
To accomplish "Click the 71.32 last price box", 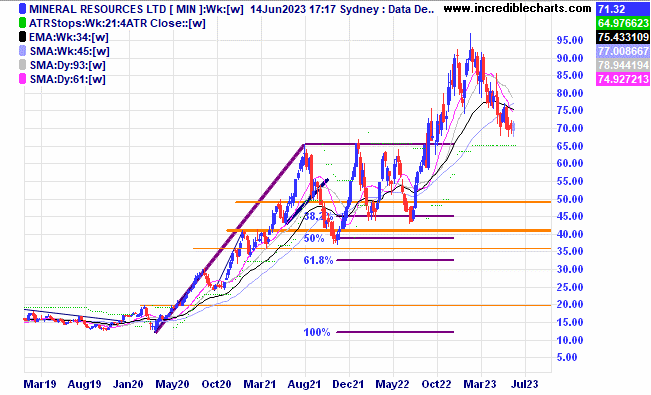I will pos(623,9).
